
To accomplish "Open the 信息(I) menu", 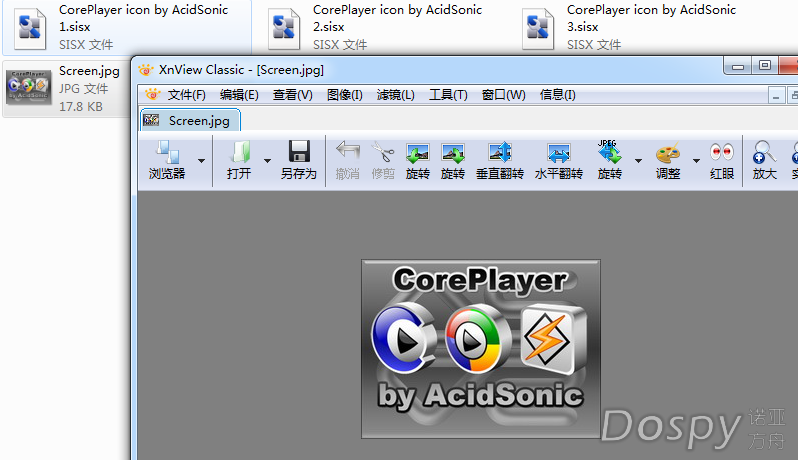I will point(557,95).
